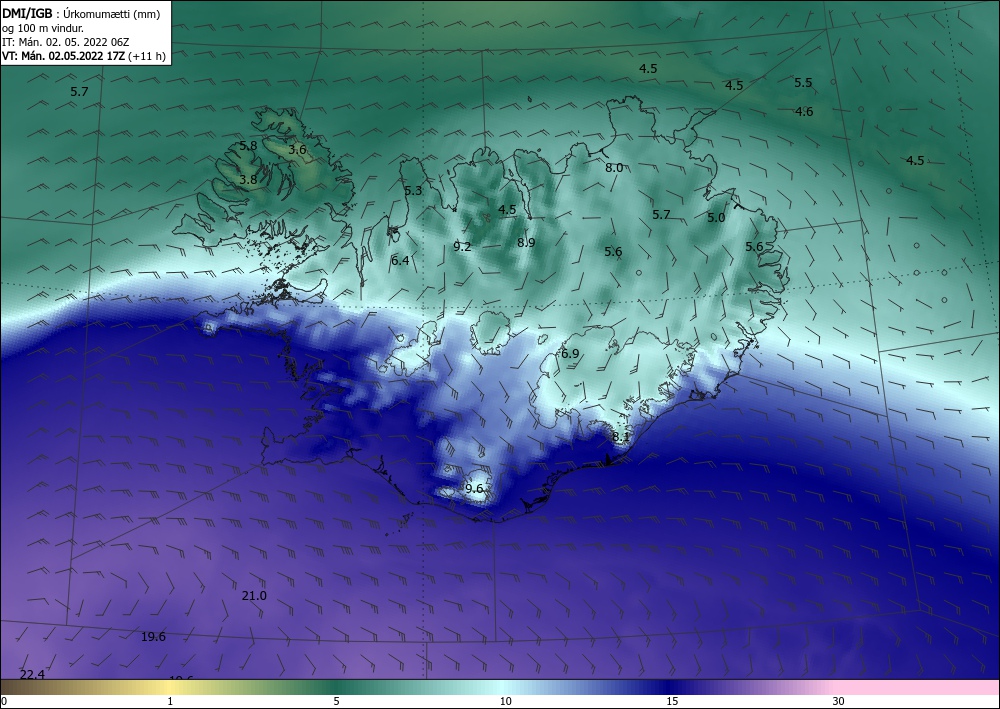Click the colorbar tick label 15
This screenshot has height=709, width=1000.
pyautogui.click(x=672, y=701)
